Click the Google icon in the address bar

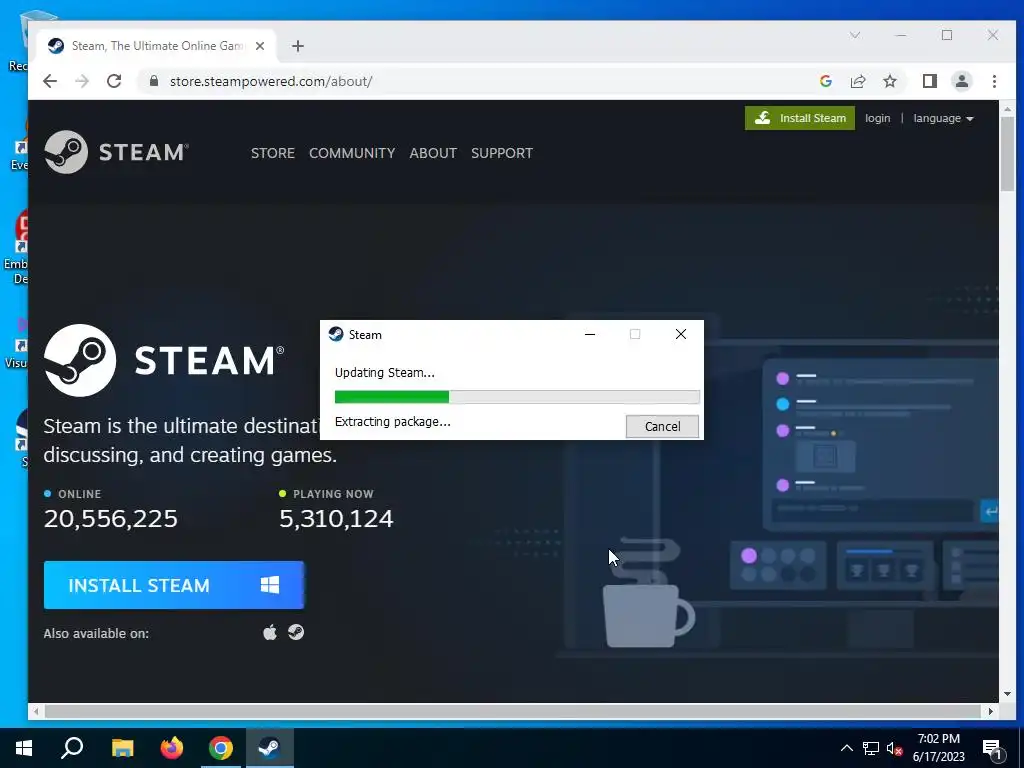[x=825, y=81]
